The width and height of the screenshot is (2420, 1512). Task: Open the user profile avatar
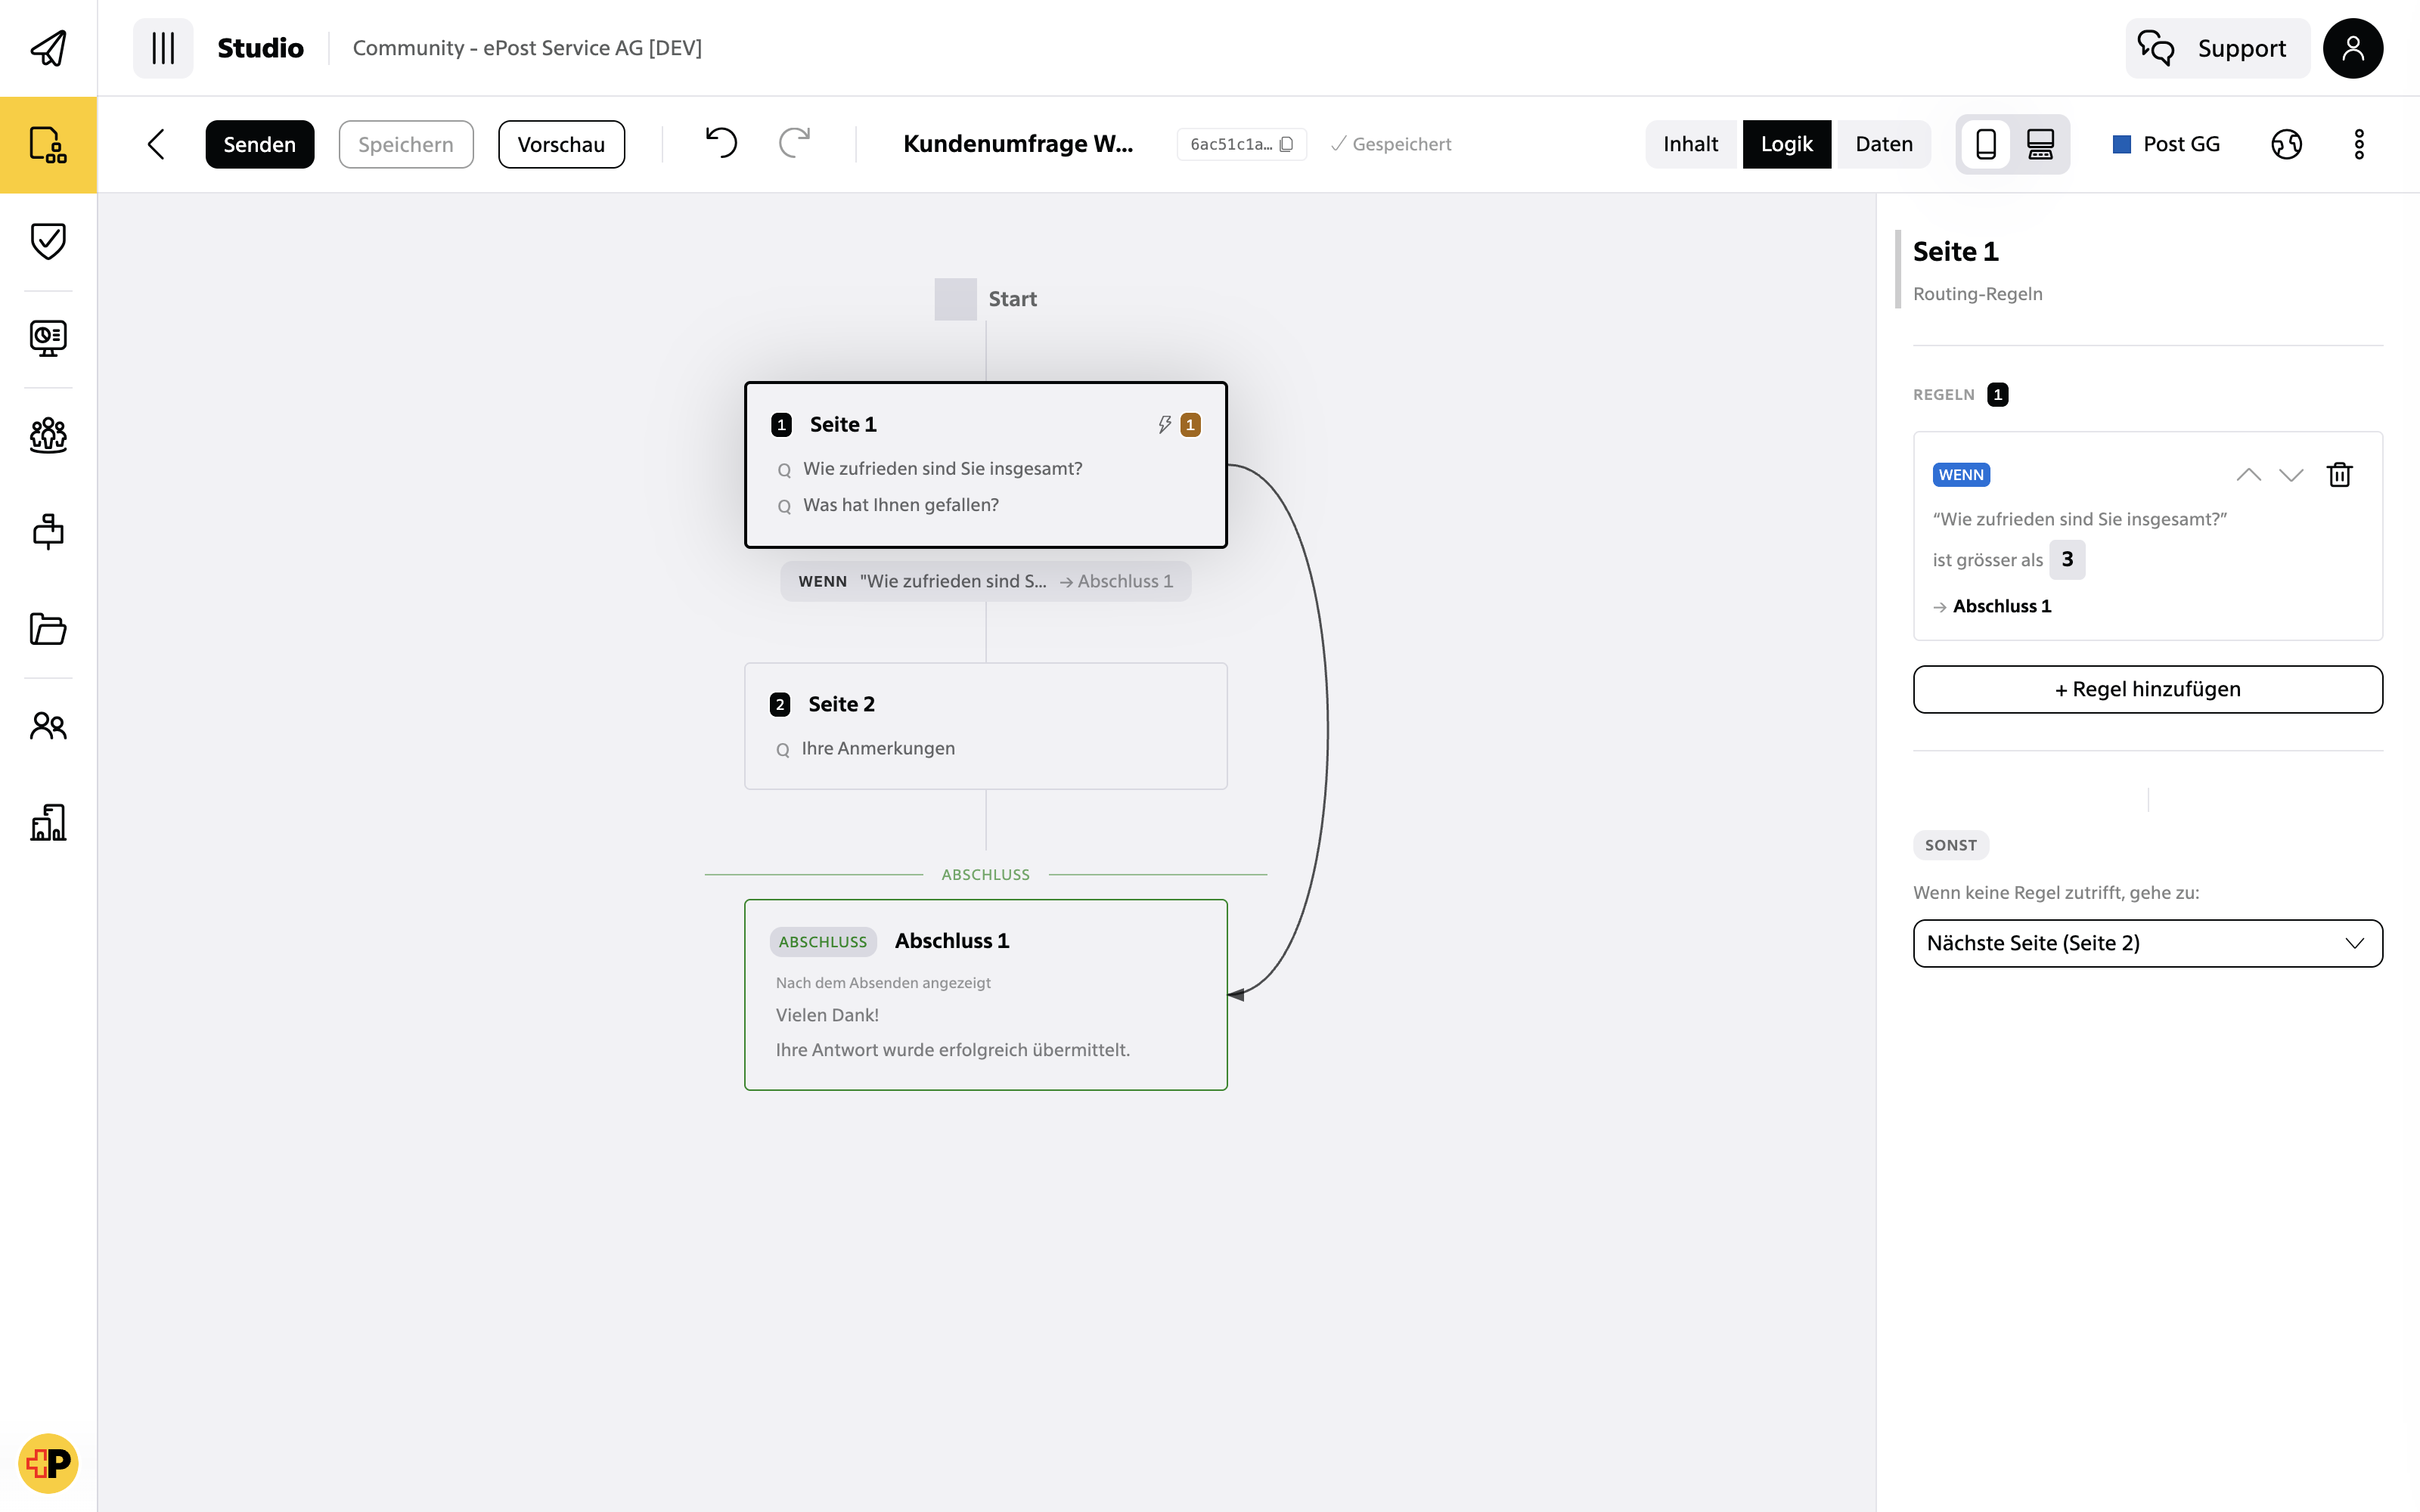pos(2352,48)
